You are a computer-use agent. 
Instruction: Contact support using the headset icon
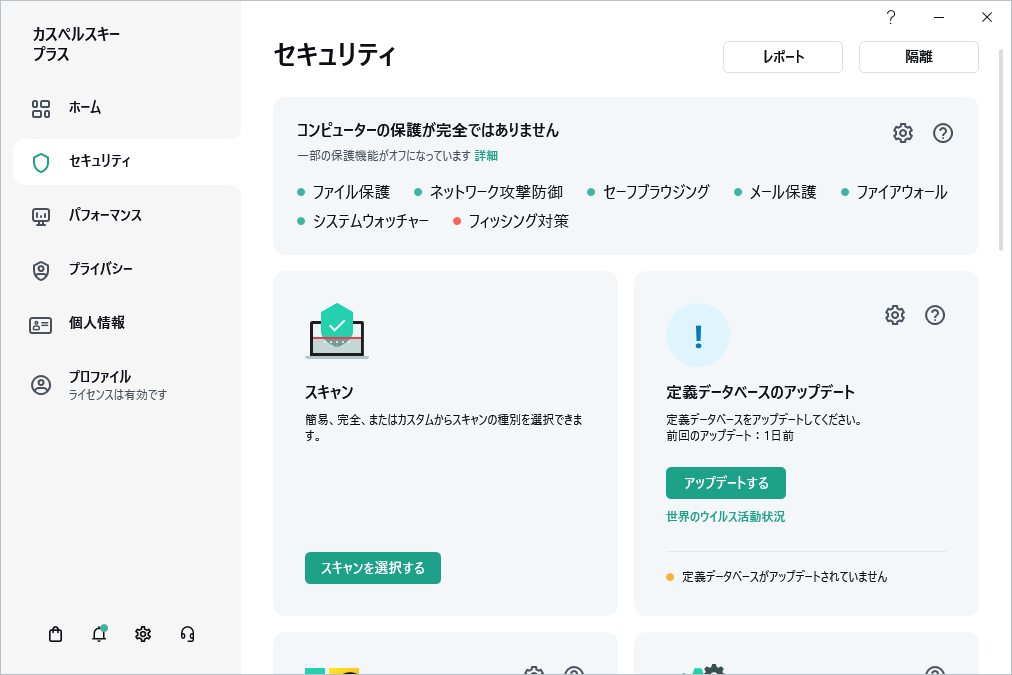(187, 634)
